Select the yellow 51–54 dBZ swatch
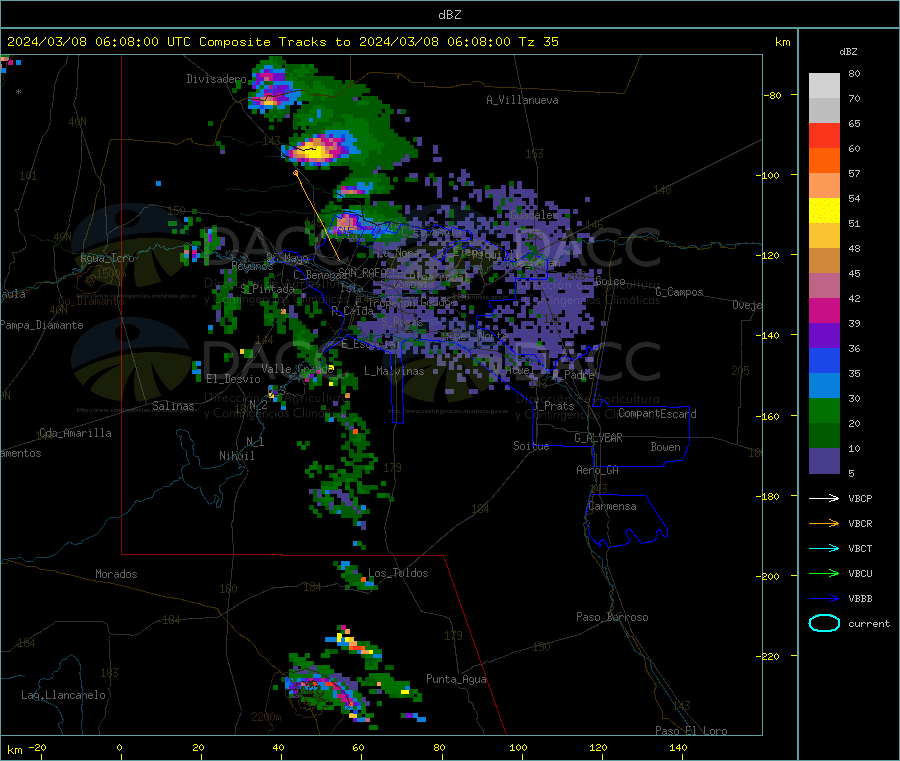The image size is (900, 761). 824,211
